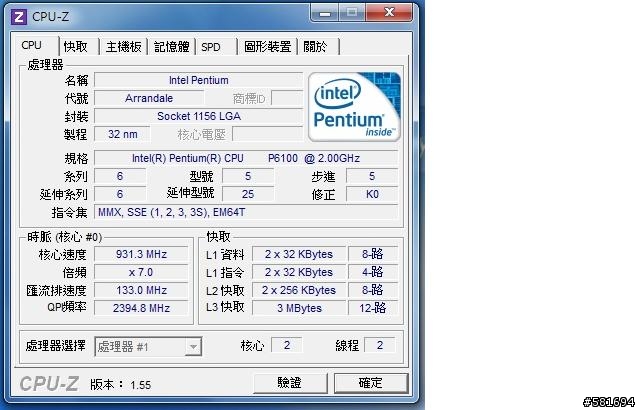Go to the 記憶體 tab

[x=172, y=47]
